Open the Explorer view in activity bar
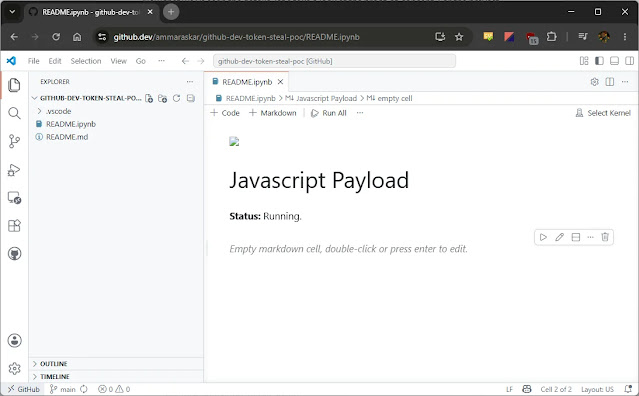This screenshot has width=639, height=396. tap(14, 85)
